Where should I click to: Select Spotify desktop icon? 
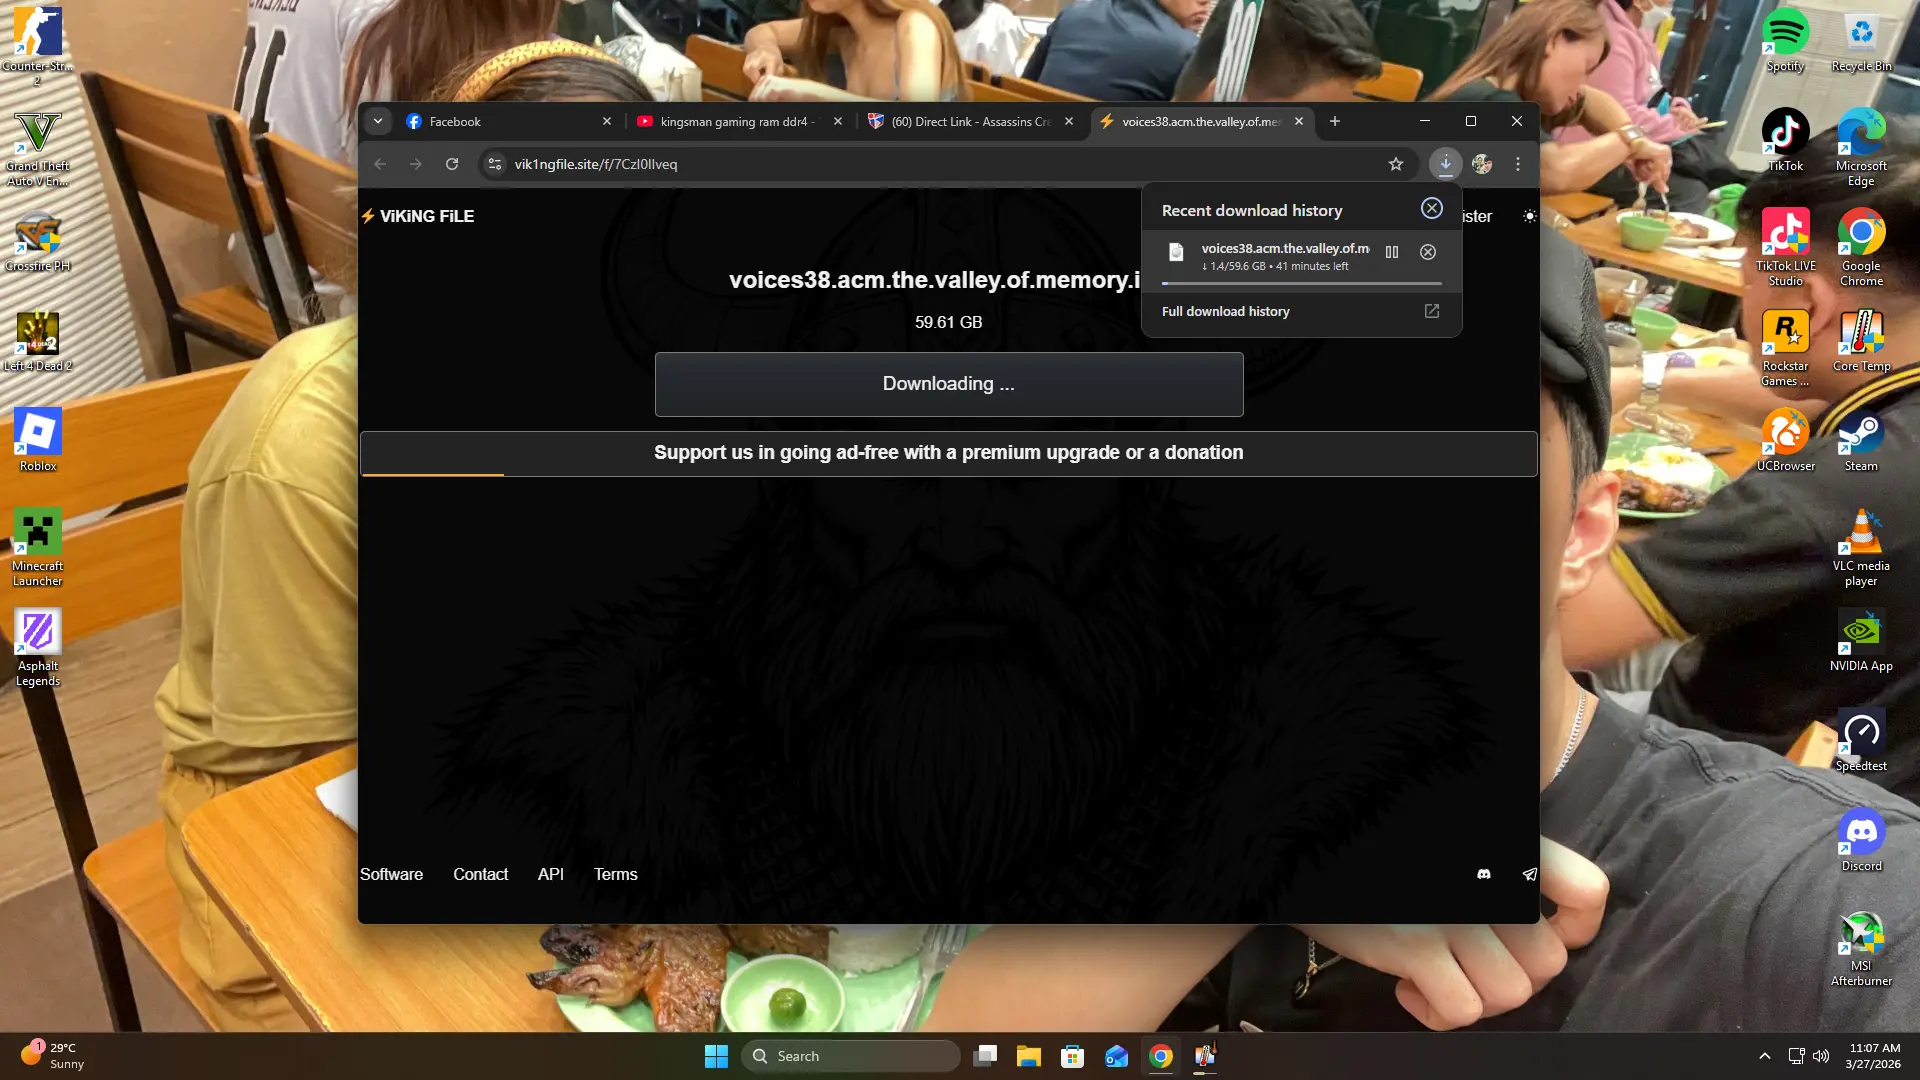pyautogui.click(x=1785, y=40)
